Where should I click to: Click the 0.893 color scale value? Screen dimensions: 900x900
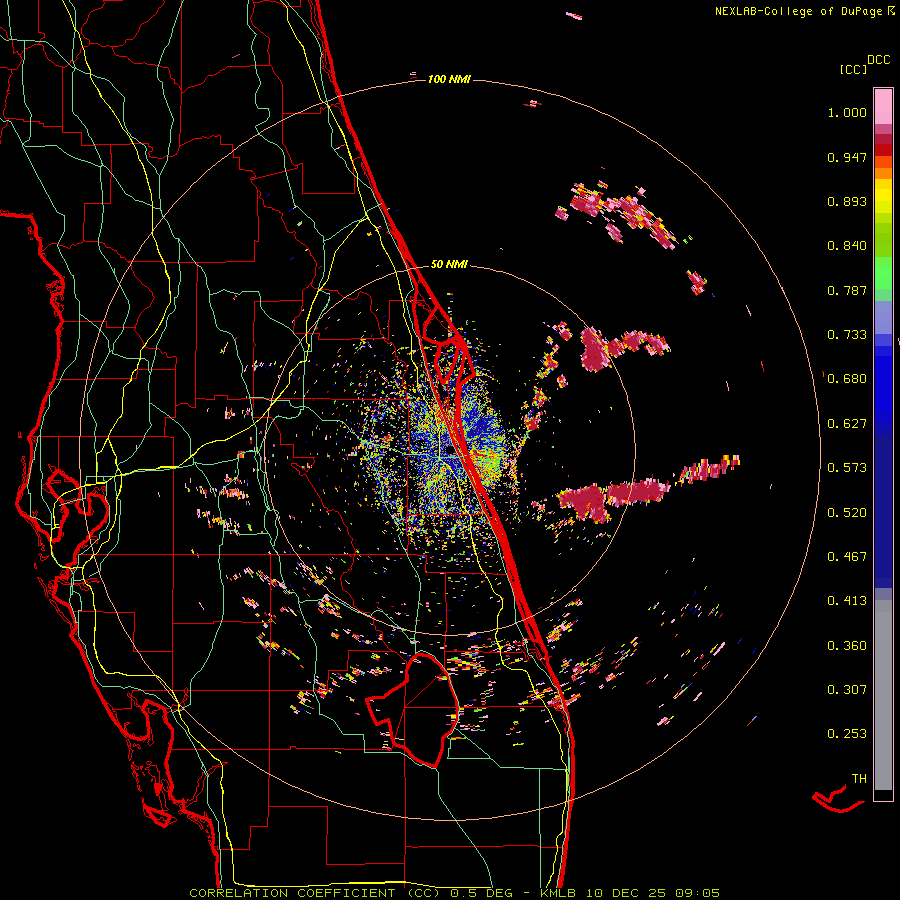[x=847, y=201]
